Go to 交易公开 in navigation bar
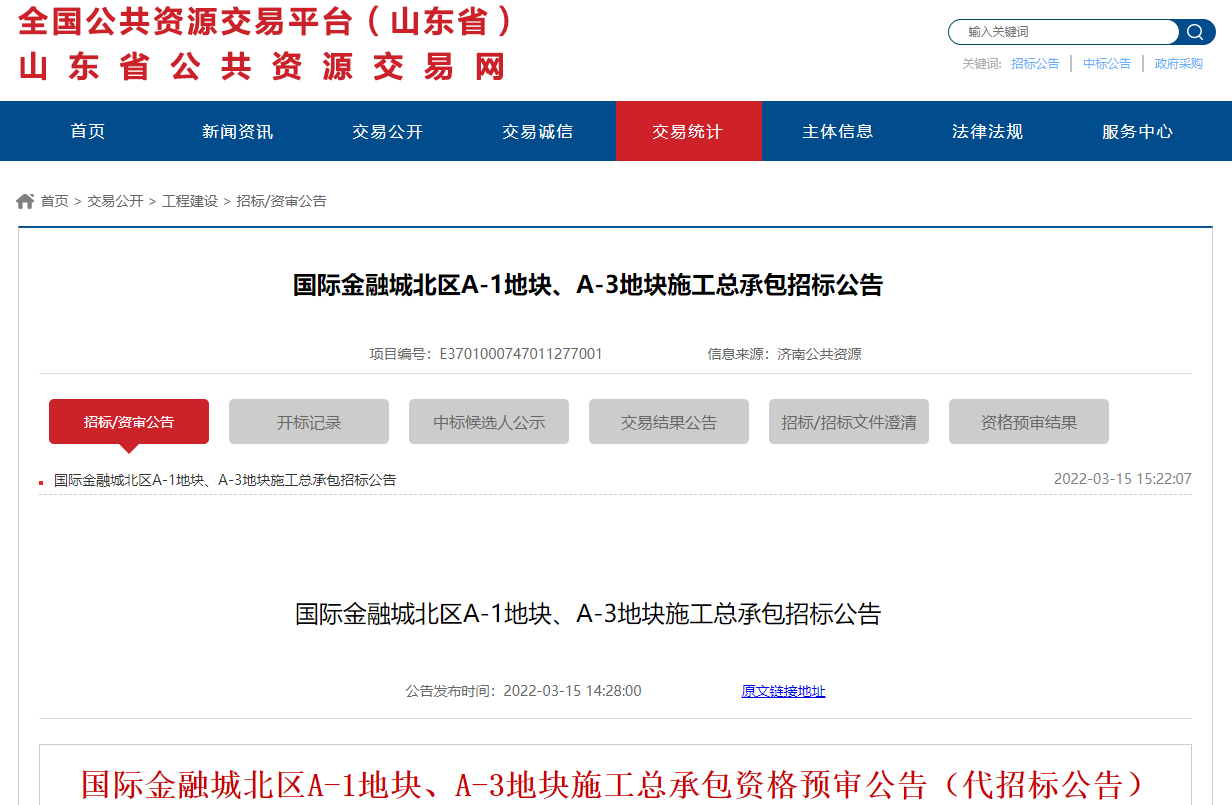The height and width of the screenshot is (805, 1232). point(387,131)
